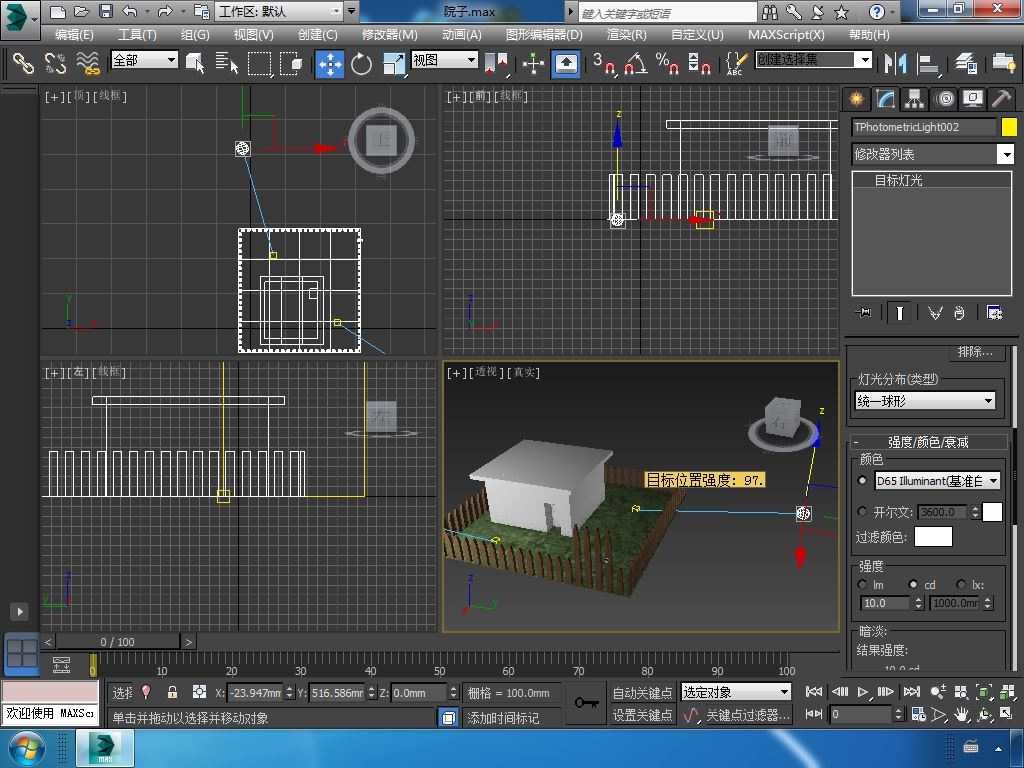Click 排除... exclude button

975,352
